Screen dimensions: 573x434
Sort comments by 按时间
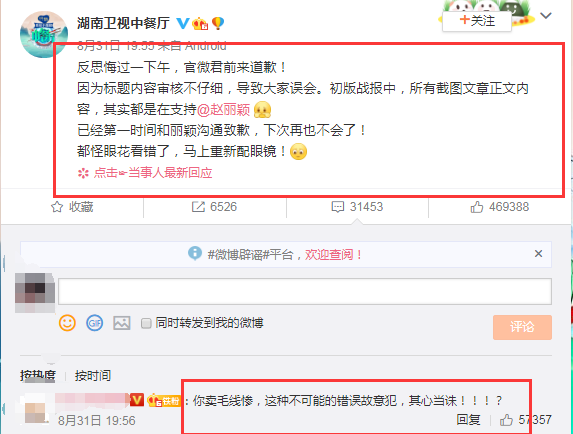coord(93,375)
